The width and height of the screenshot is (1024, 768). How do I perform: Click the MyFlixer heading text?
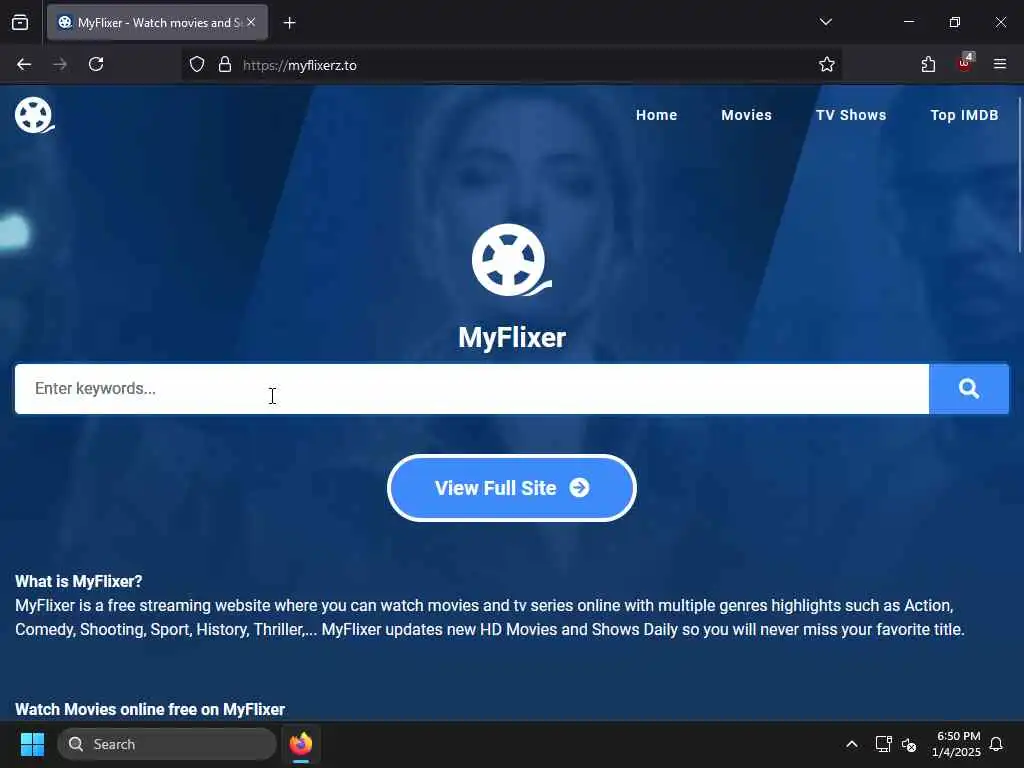[511, 338]
